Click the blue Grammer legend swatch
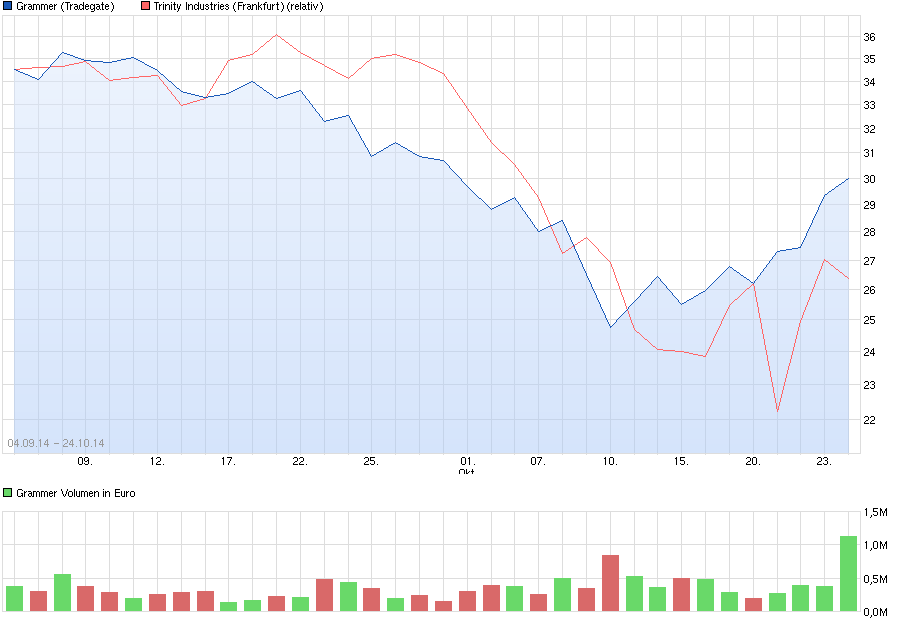Screen dimensions: 907x622 [8, 6]
